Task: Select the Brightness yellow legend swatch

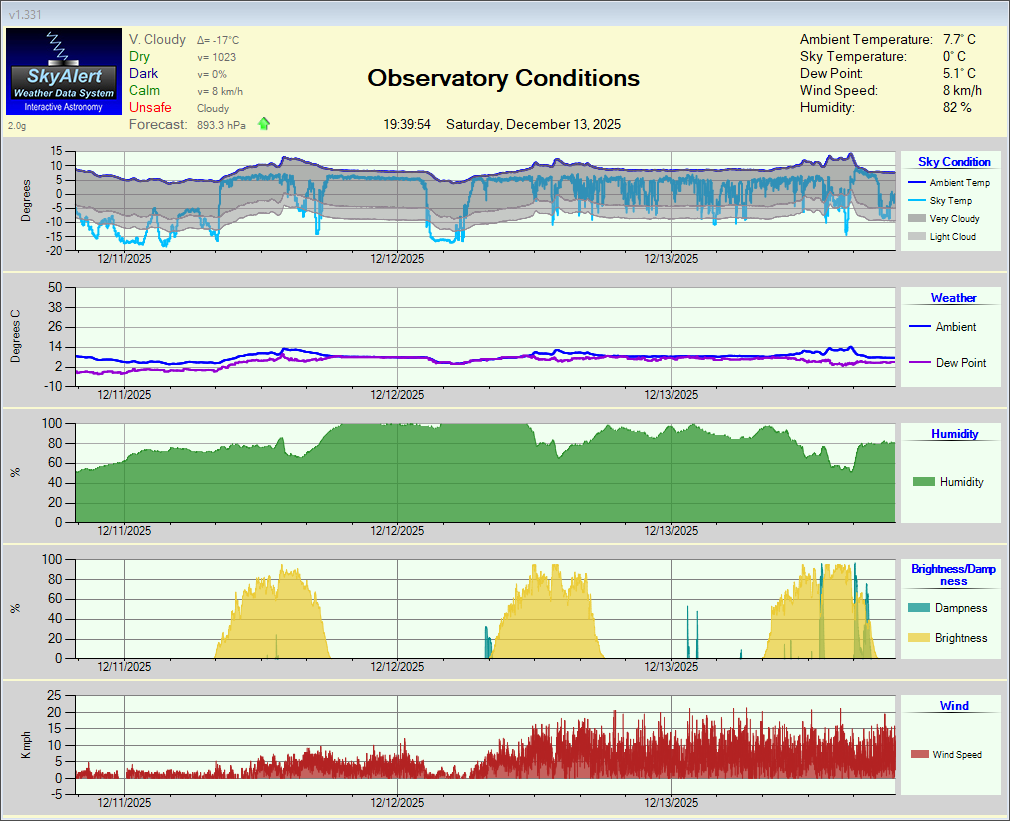Action: (917, 638)
